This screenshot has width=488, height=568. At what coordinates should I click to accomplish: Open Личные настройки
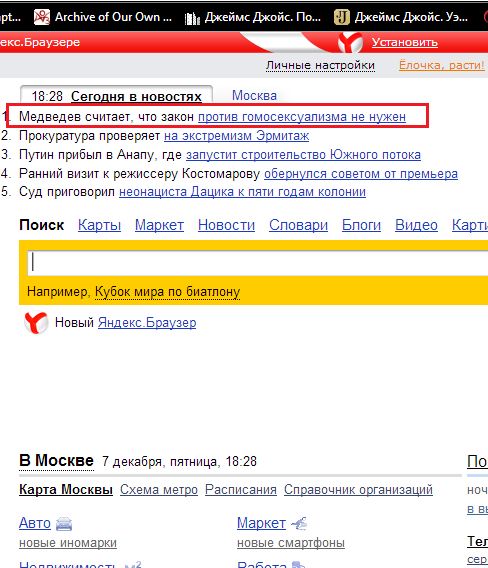pyautogui.click(x=320, y=65)
